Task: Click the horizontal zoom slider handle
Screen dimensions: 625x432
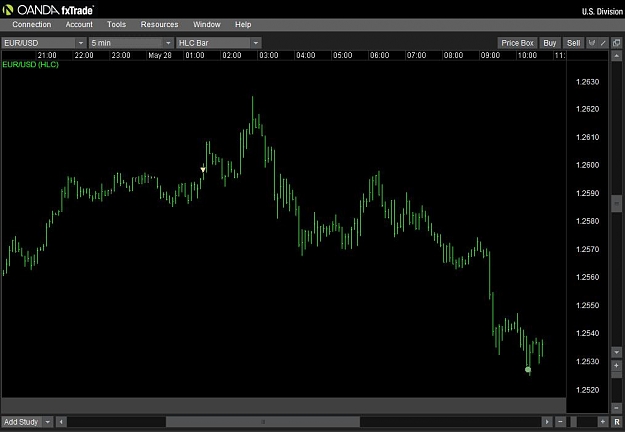Action: click(x=574, y=422)
